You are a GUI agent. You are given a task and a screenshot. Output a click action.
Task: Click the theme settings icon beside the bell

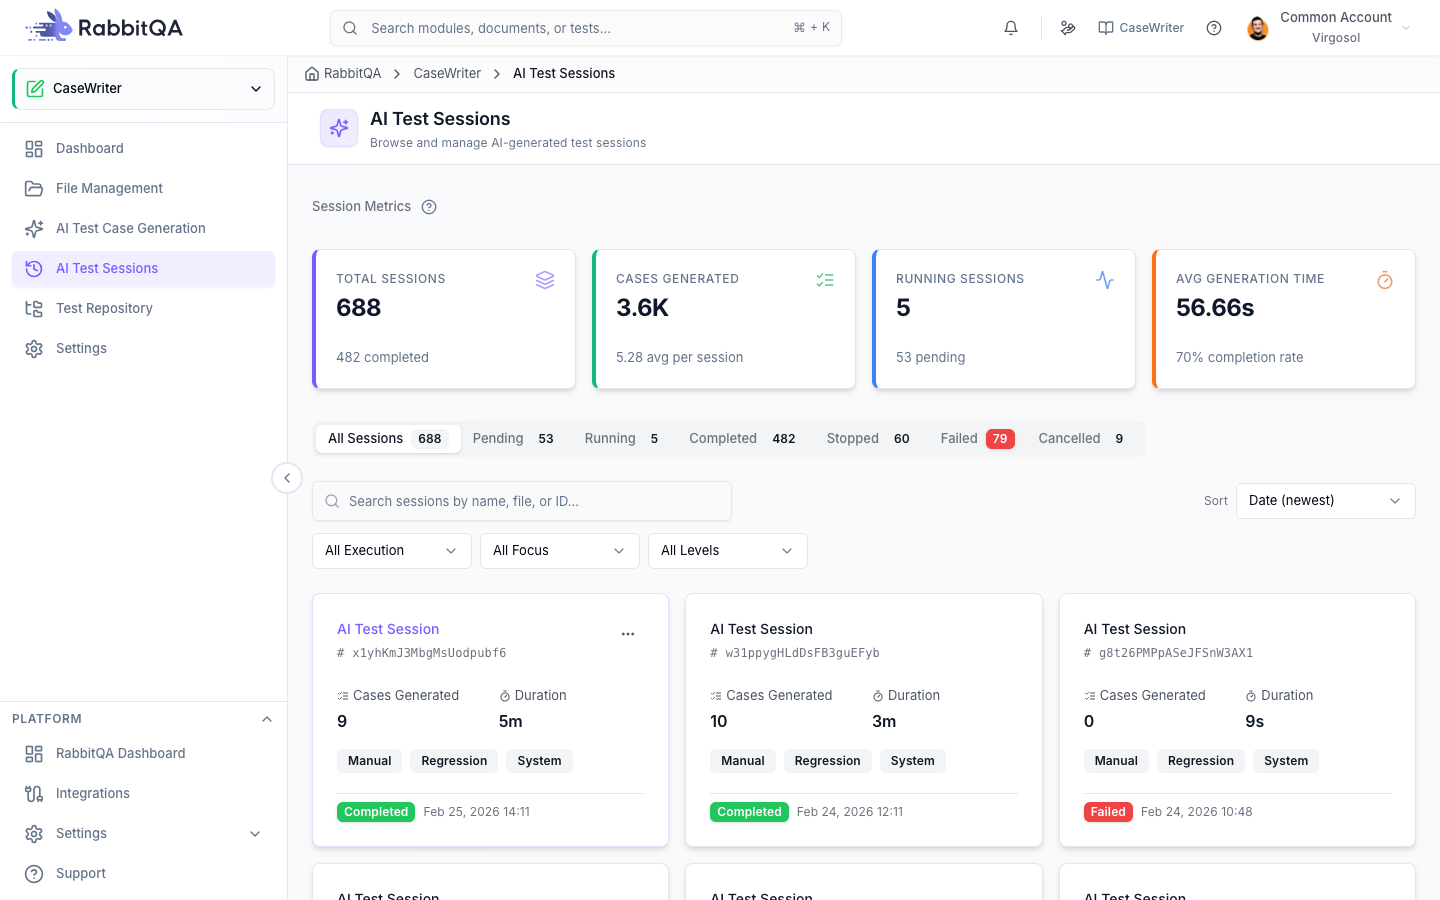[x=1068, y=28]
